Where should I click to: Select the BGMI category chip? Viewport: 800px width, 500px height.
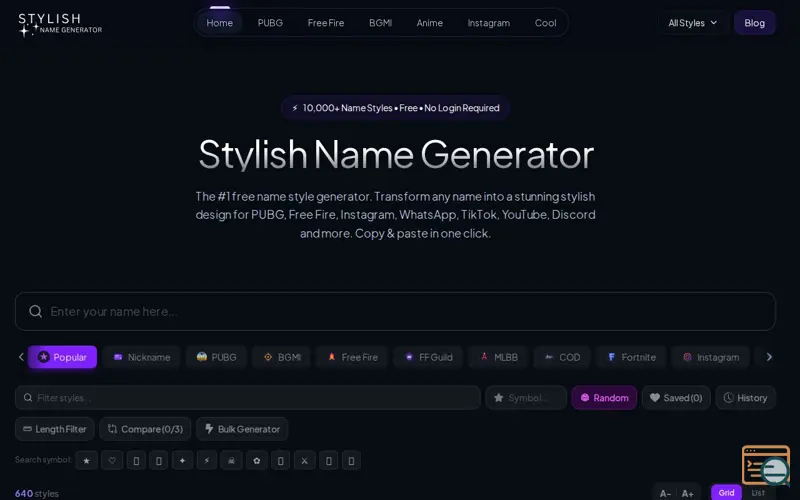coord(282,357)
